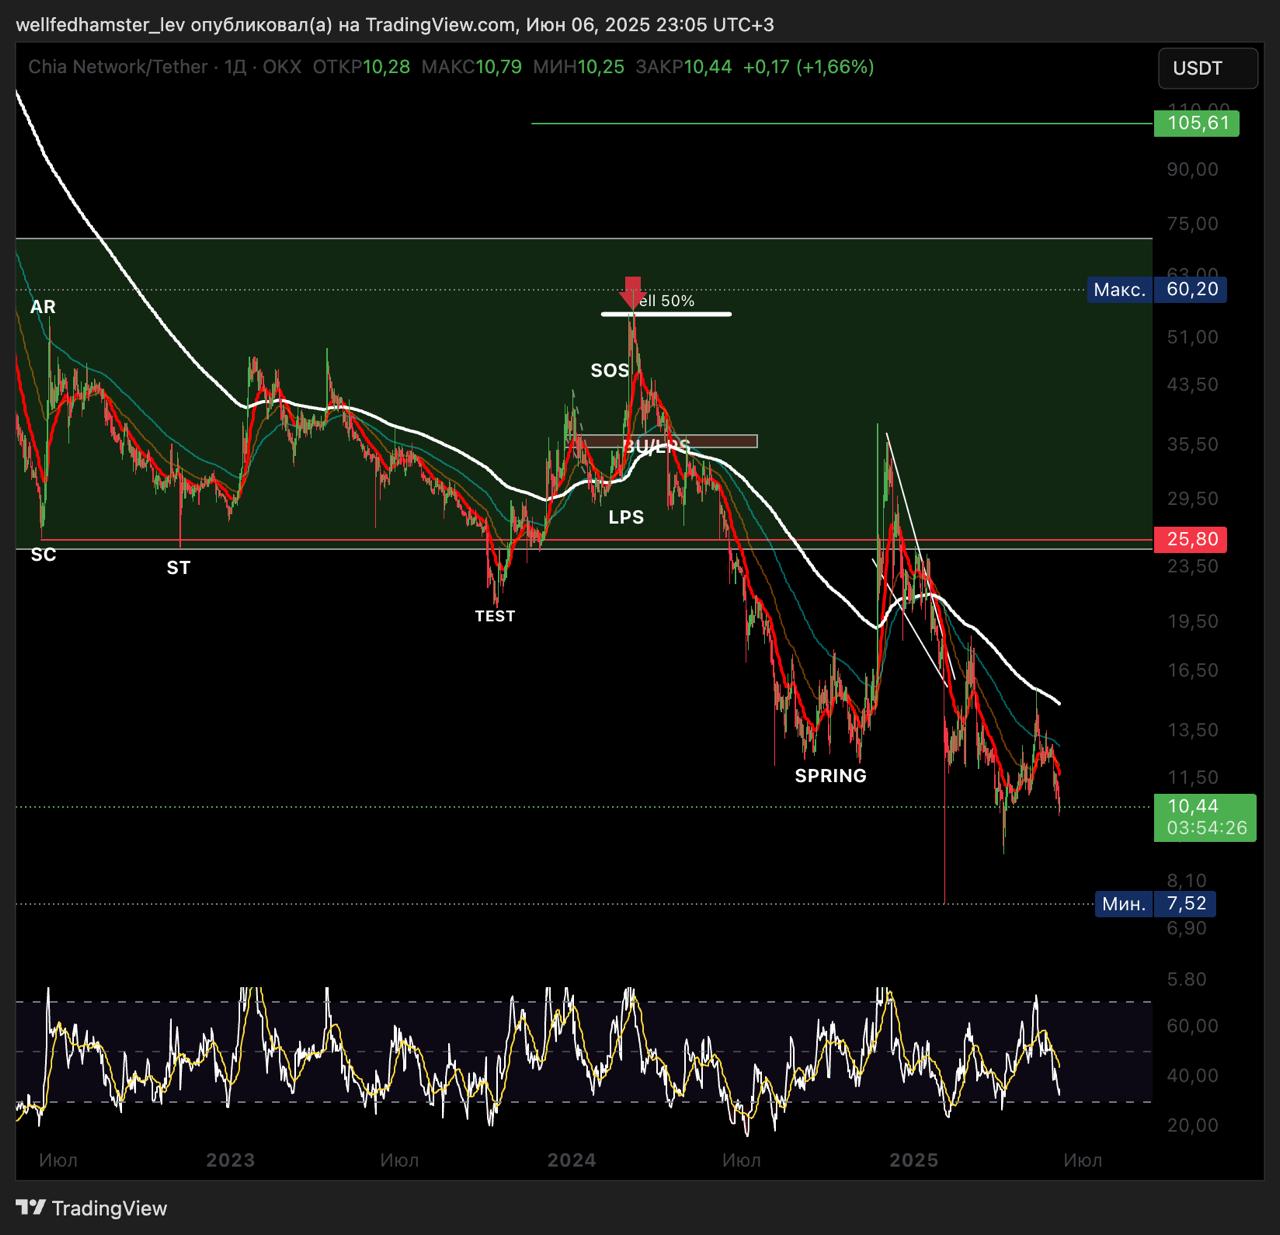Click the current price 10,44 label
Image resolution: width=1280 pixels, height=1235 pixels.
(x=1205, y=806)
